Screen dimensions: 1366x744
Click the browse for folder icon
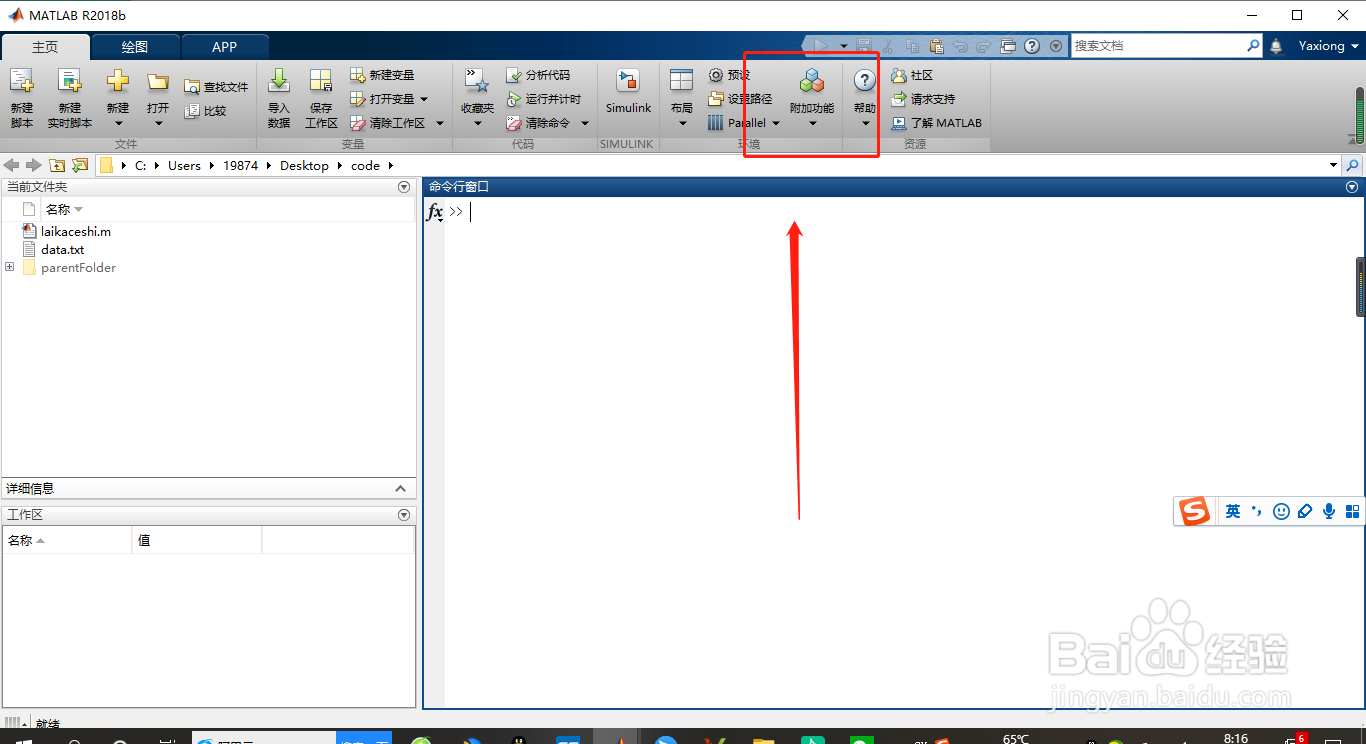pyautogui.click(x=80, y=165)
